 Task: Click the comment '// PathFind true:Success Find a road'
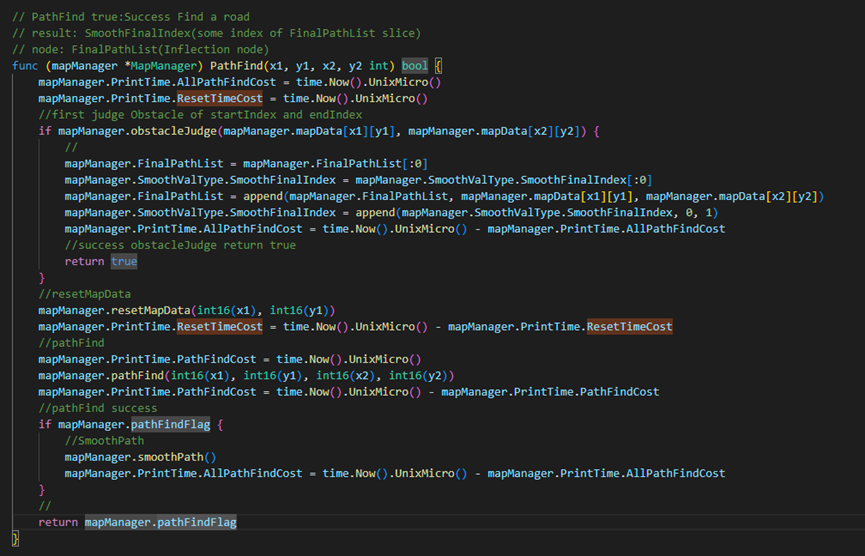coord(131,17)
